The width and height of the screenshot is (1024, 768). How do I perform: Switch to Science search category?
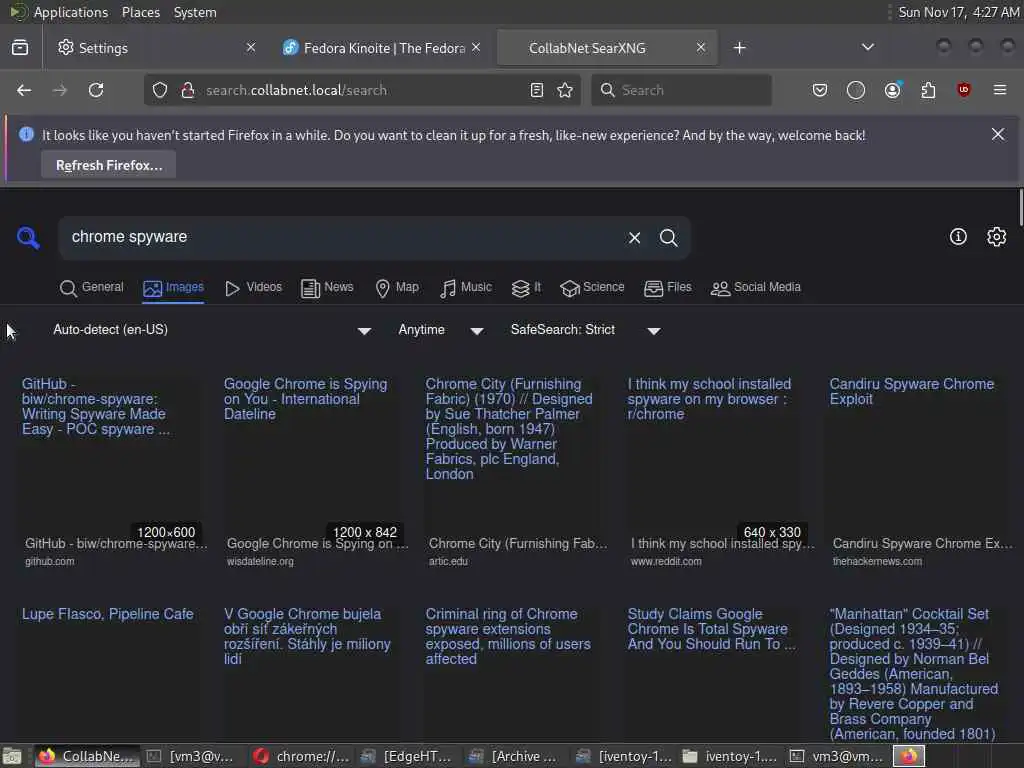(x=592, y=287)
